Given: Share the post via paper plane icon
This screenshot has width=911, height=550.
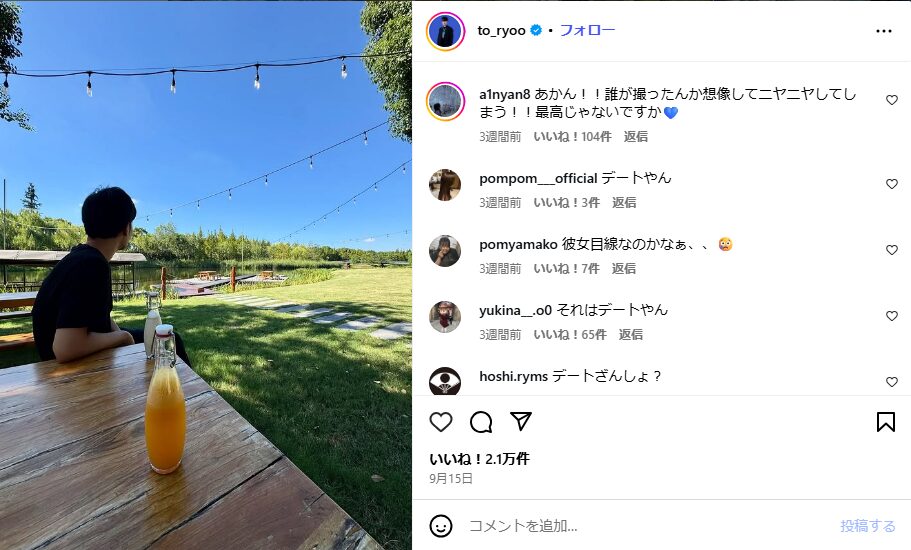Looking at the screenshot, I should click(521, 421).
